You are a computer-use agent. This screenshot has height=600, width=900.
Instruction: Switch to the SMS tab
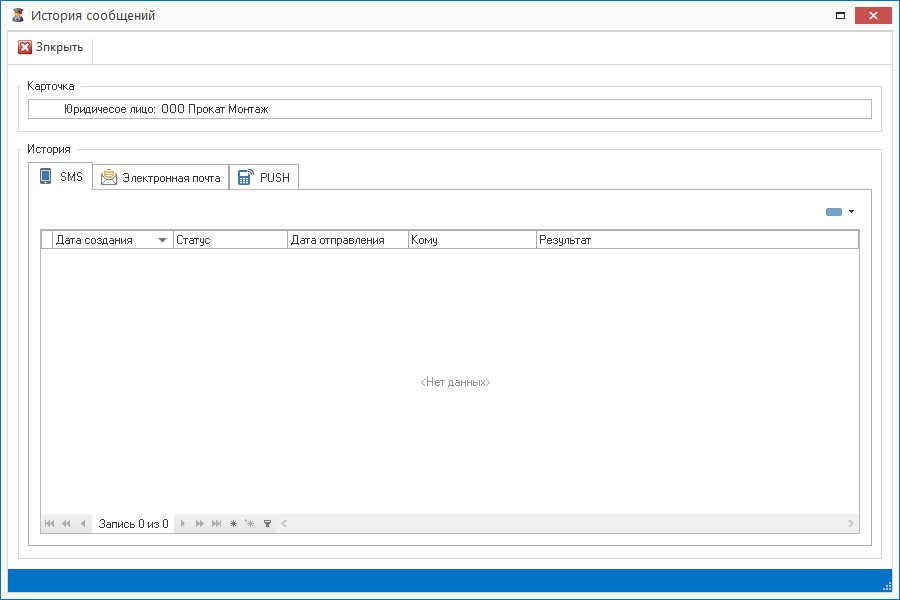pyautogui.click(x=61, y=177)
